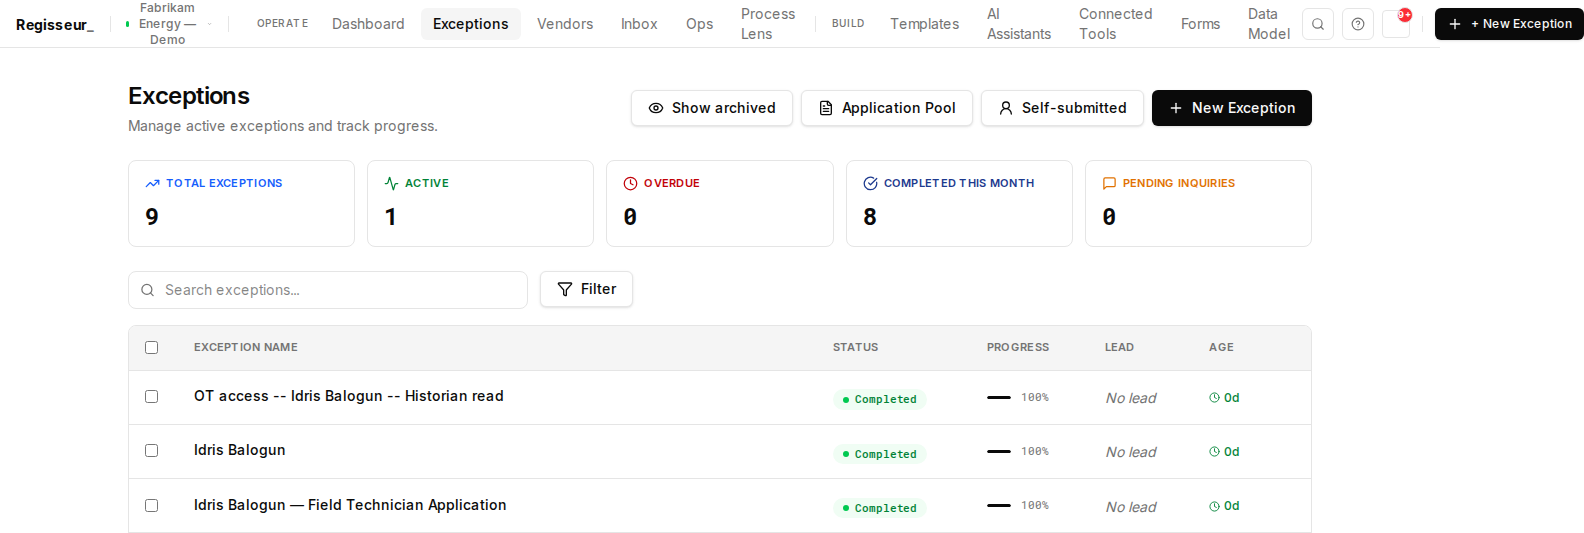Focus the Search exceptions input field
Image resolution: width=1584 pixels, height=533 pixels.
tap(328, 290)
